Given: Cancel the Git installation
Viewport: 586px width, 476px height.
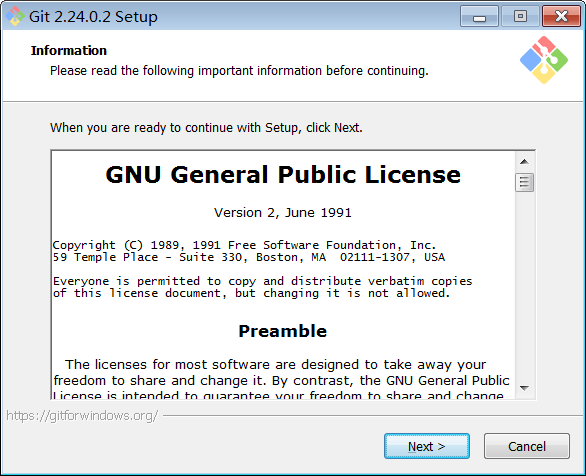Looking at the screenshot, I should click(x=527, y=446).
